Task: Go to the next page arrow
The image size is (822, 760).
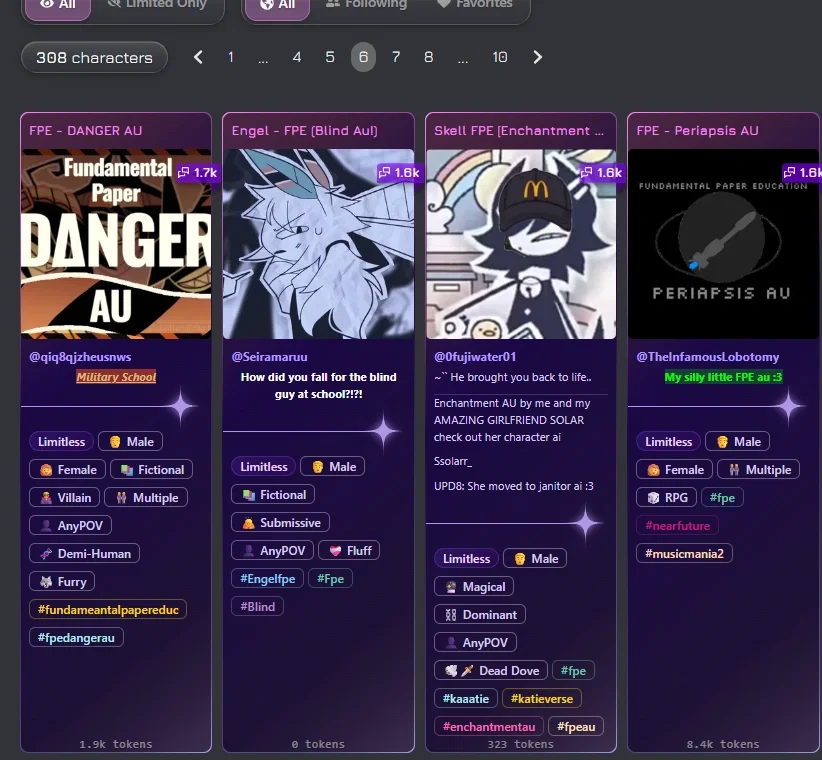Action: 537,57
